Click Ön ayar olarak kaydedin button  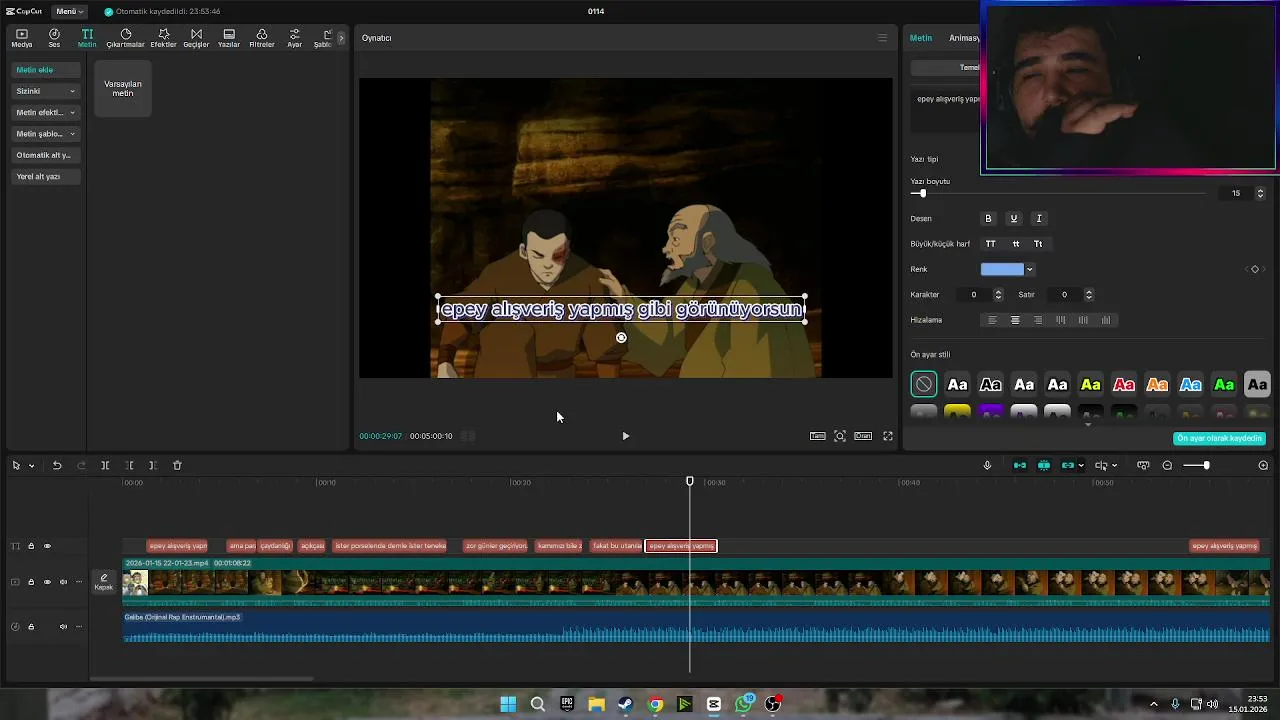(1219, 438)
